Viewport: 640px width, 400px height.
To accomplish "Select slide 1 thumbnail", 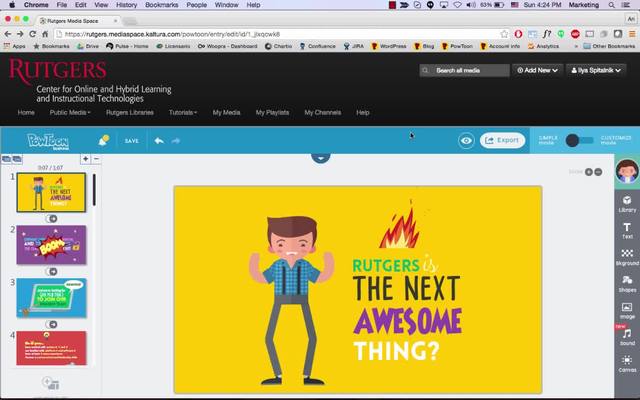I will (51, 192).
